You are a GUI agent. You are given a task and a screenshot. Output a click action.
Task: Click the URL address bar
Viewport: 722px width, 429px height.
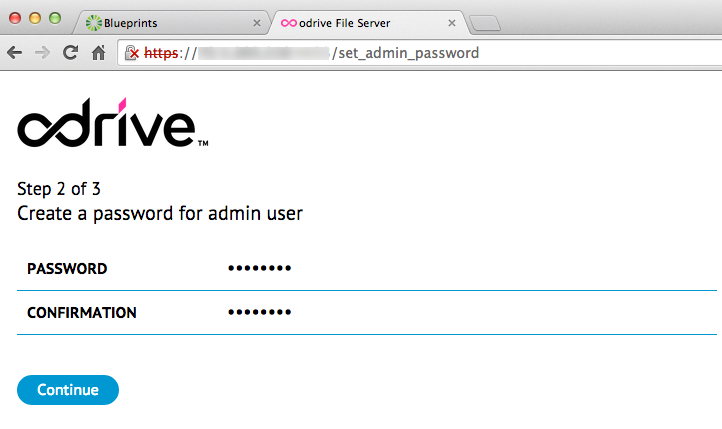pyautogui.click(x=420, y=53)
